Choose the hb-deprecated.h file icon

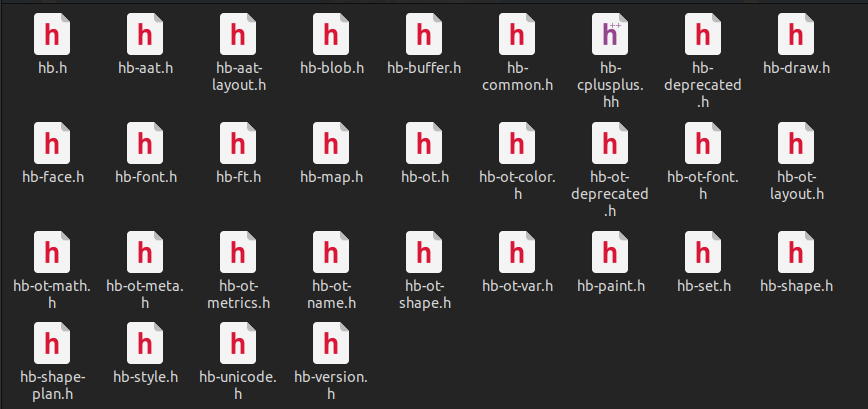click(703, 34)
